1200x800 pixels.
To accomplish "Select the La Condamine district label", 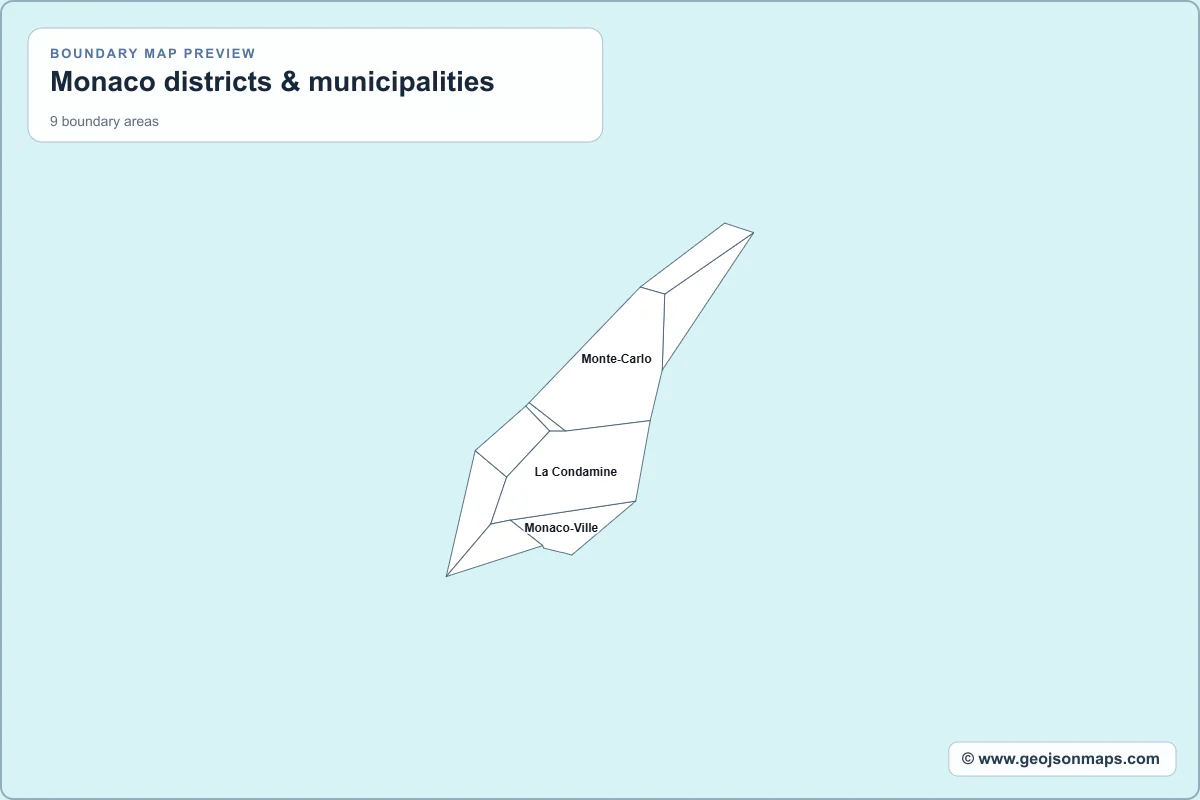I will click(x=576, y=472).
